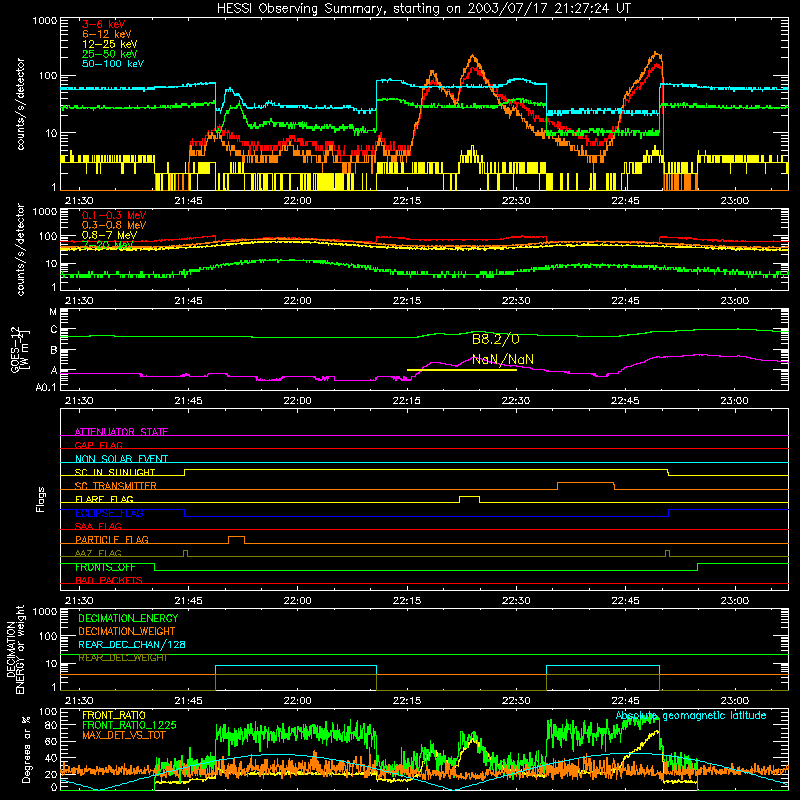The height and width of the screenshot is (800, 800).
Task: Select the '6-12 keV' legend label
Action: pyautogui.click(x=107, y=34)
